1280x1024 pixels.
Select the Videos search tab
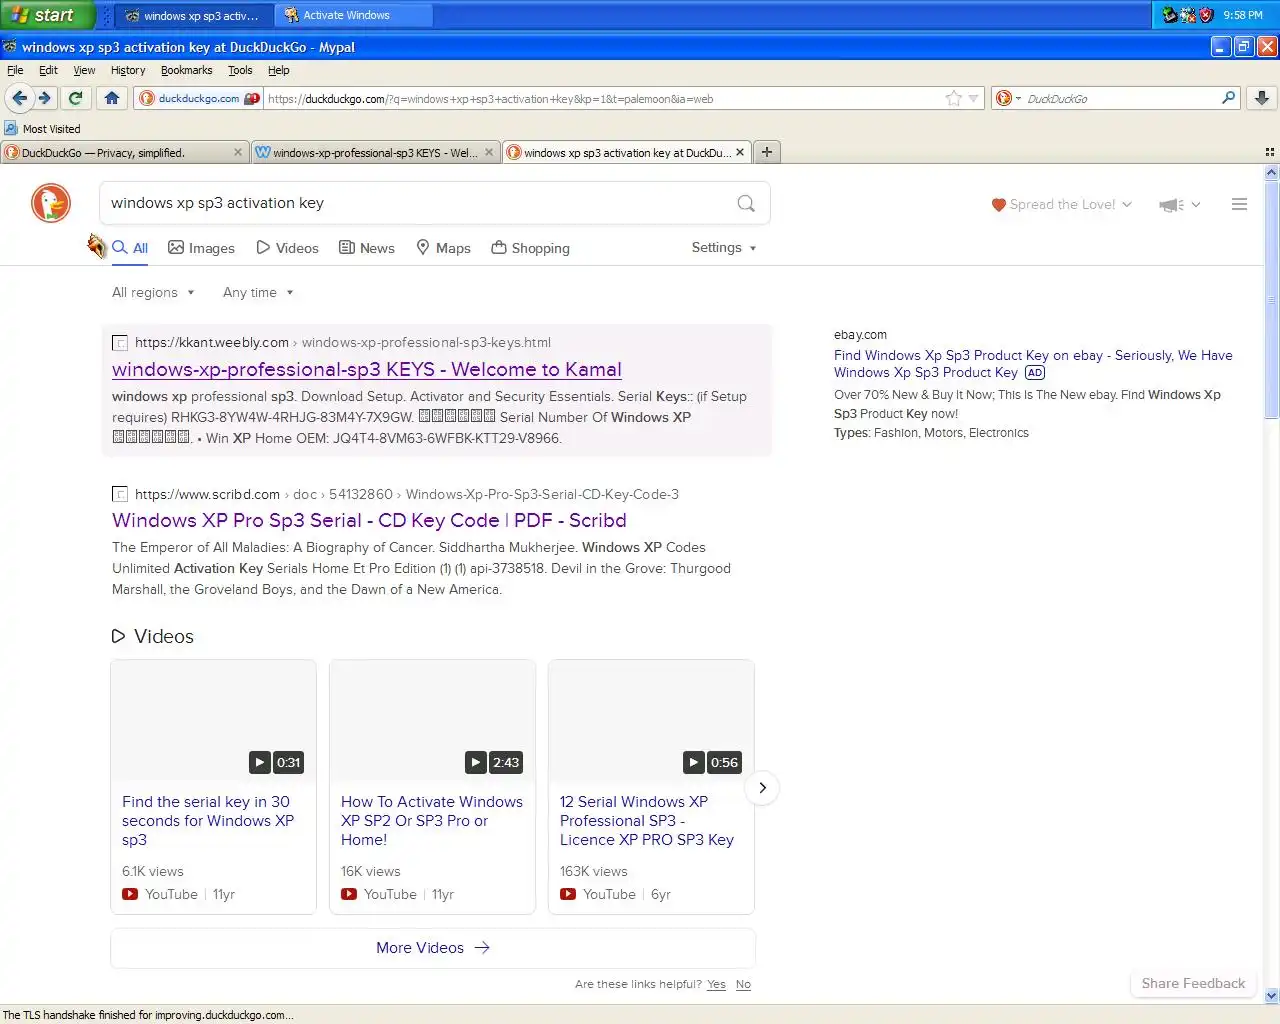click(287, 248)
